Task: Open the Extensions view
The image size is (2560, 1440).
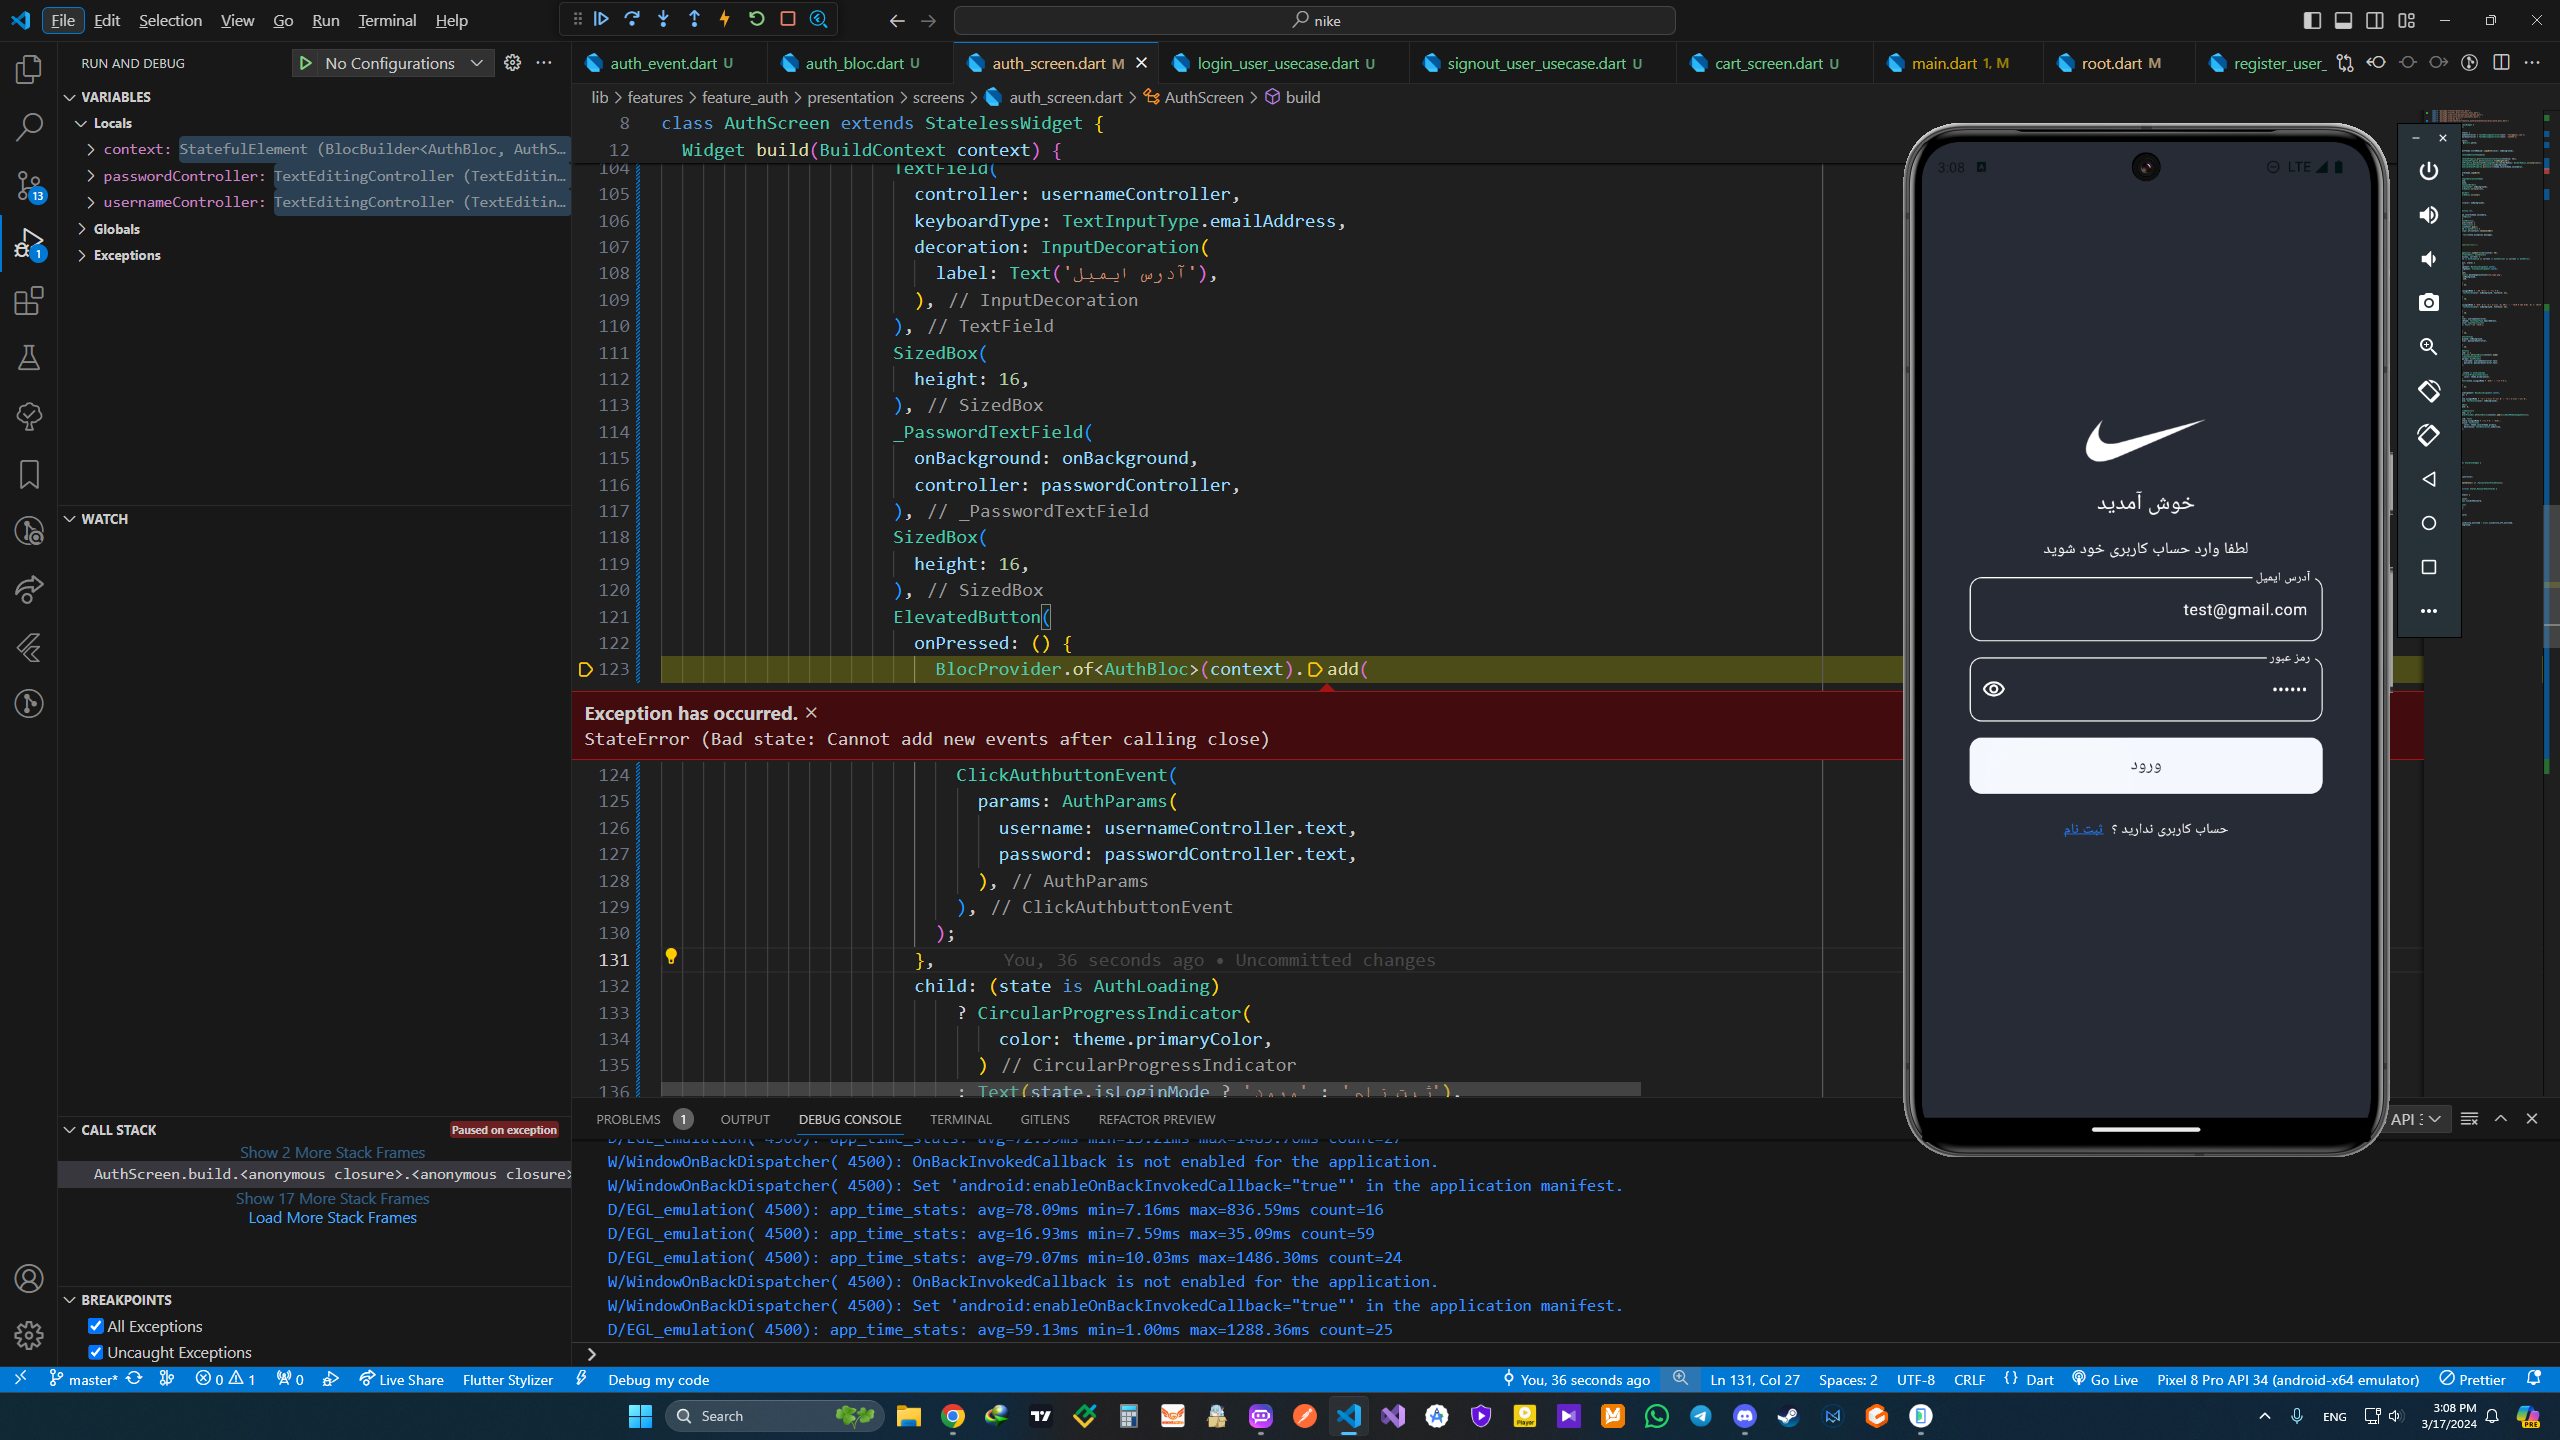Action: [29, 301]
